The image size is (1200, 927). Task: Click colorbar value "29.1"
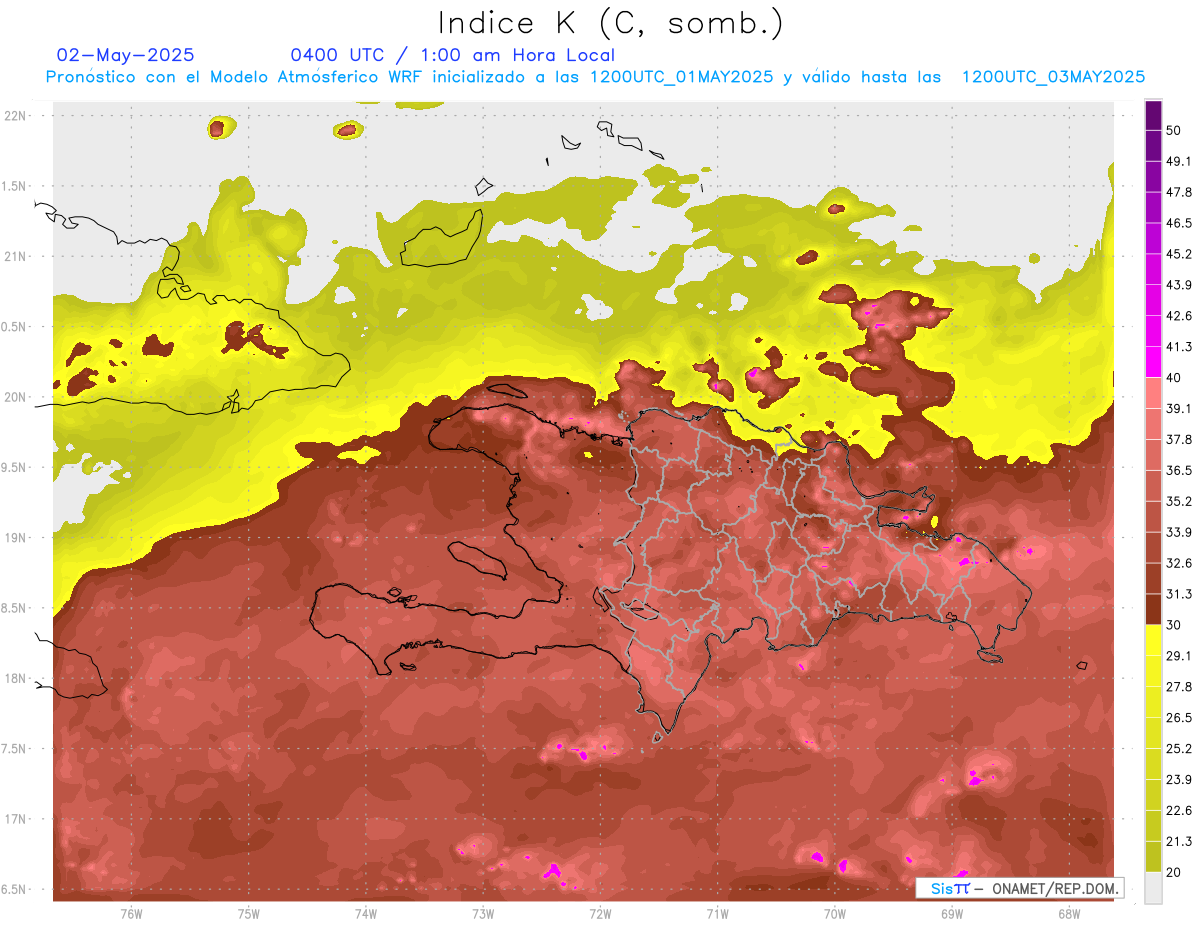pyautogui.click(x=1179, y=656)
